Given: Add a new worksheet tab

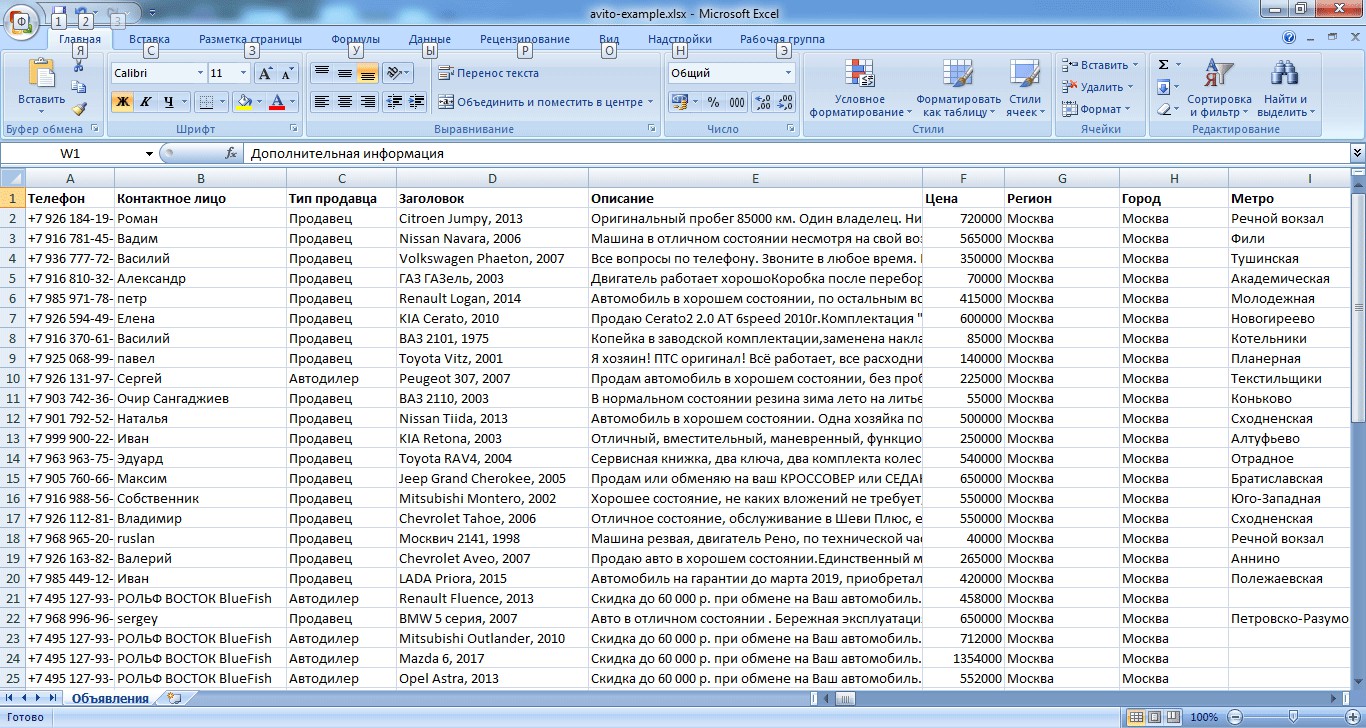Looking at the screenshot, I should 174,698.
